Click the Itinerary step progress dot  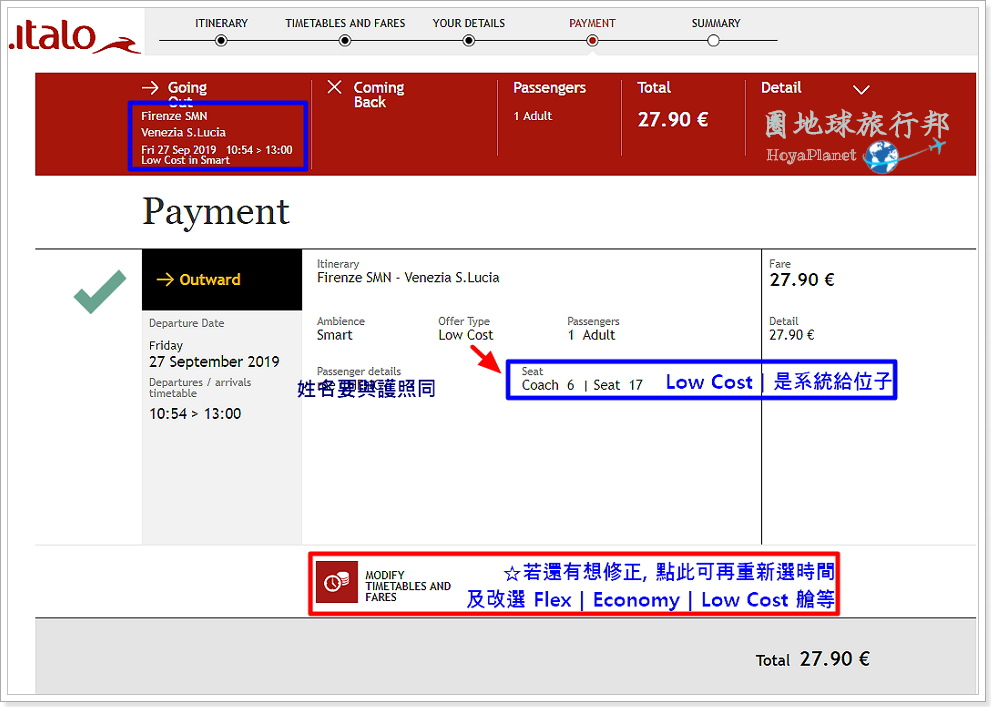point(221,40)
